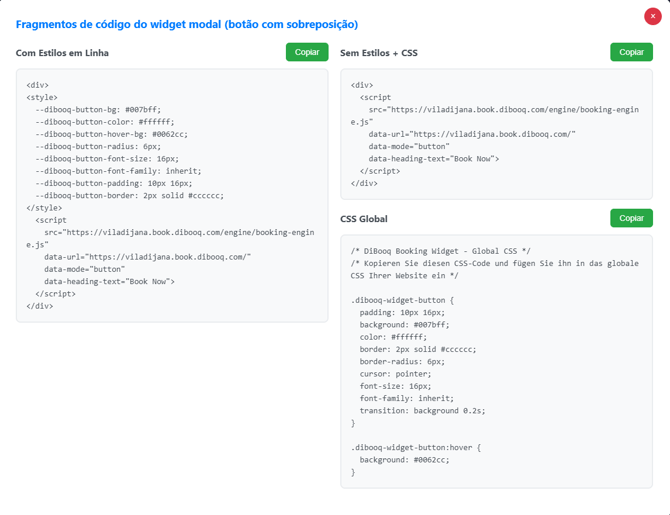The width and height of the screenshot is (670, 515).
Task: Click the 'DiBooq Booking Widget - Global CSS' comment
Action: tap(441, 251)
